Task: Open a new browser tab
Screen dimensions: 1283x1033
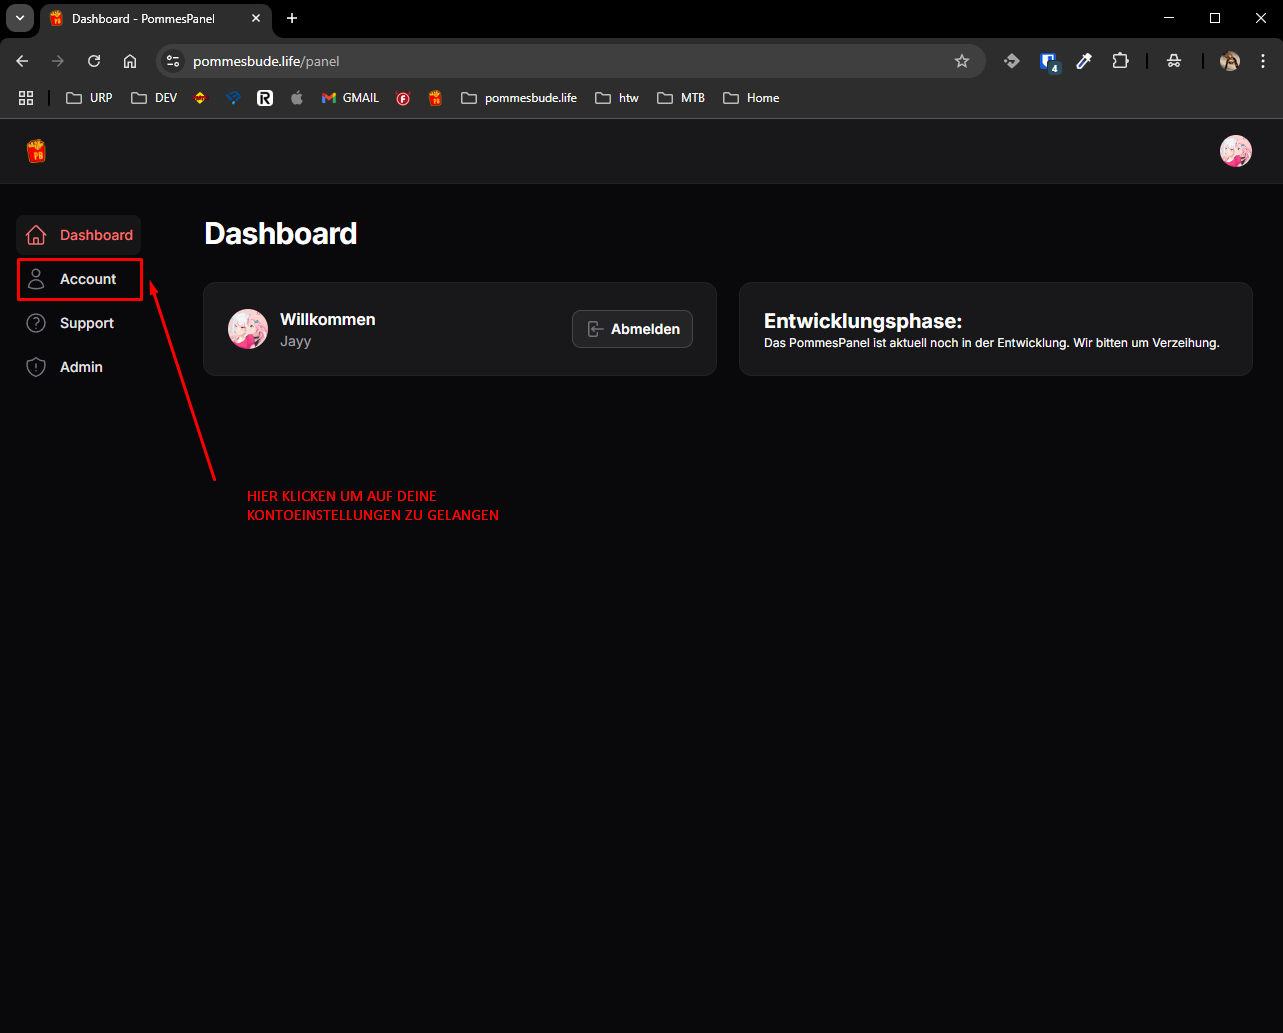Action: click(x=292, y=18)
